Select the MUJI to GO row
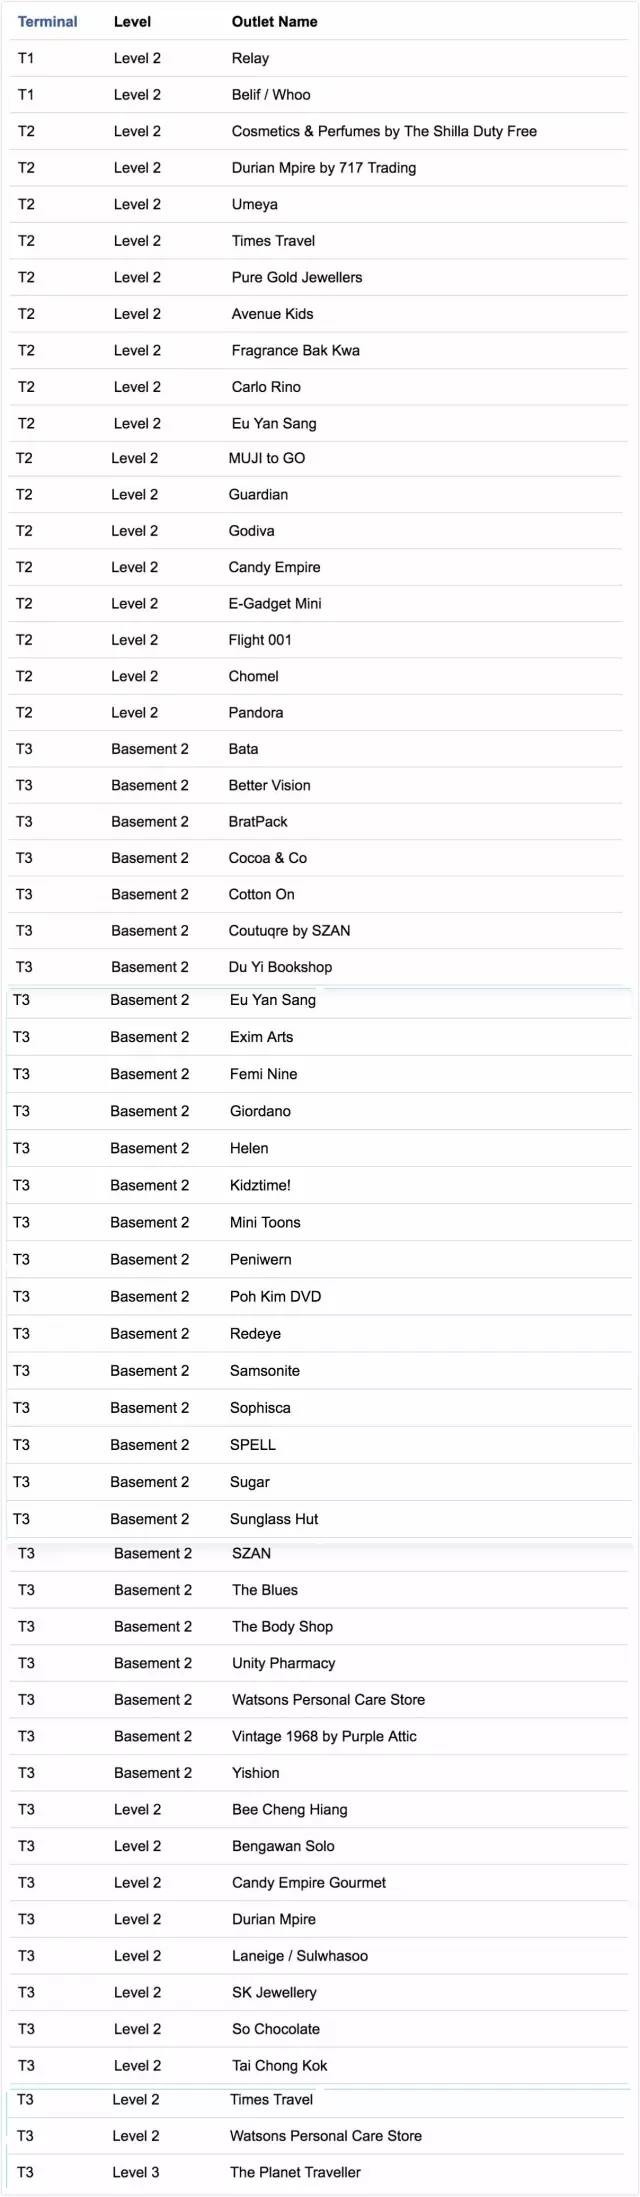Image resolution: width=640 pixels, height=2197 pixels. (x=267, y=458)
